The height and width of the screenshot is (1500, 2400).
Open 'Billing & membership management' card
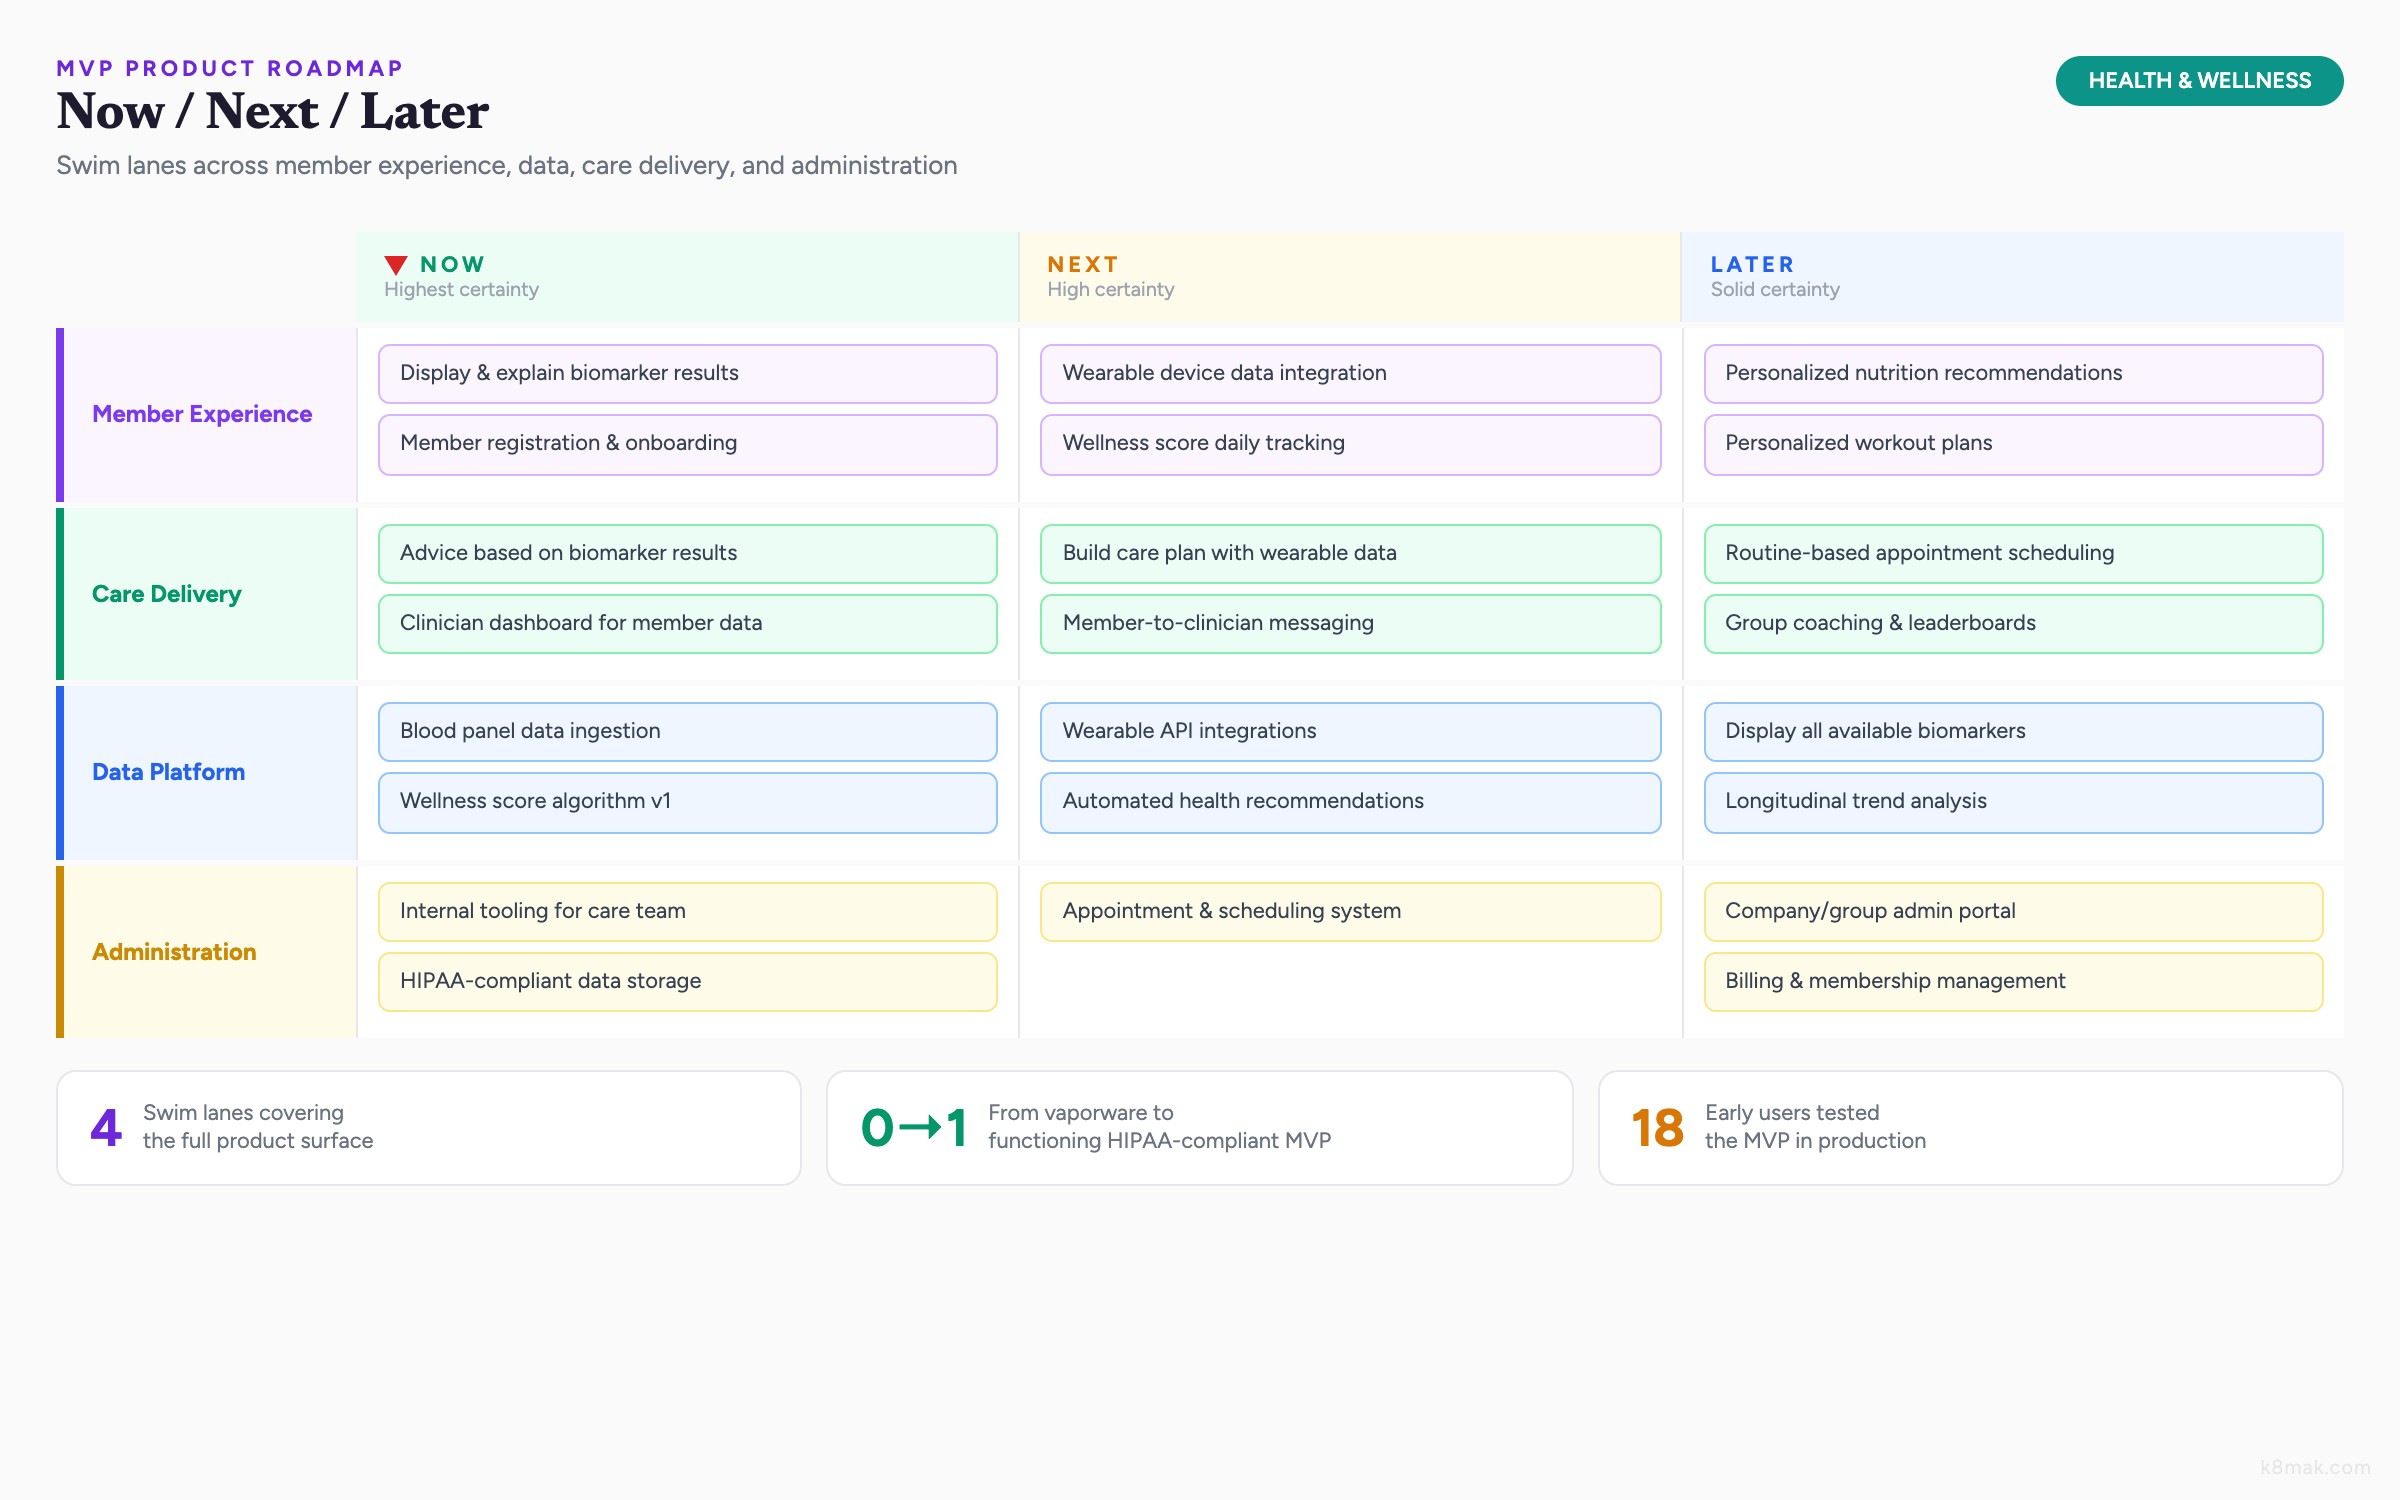pyautogui.click(x=2014, y=982)
